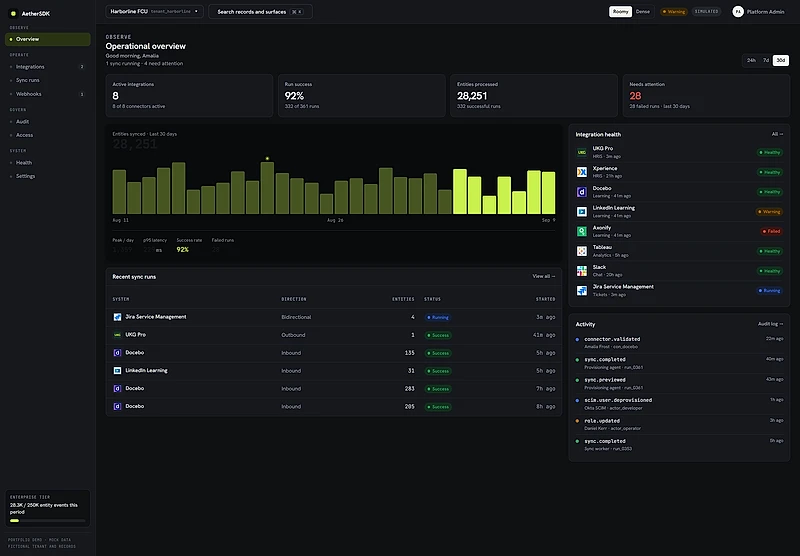
Task: Open the Harborline FCU tenant dropdown
Action: pos(154,11)
